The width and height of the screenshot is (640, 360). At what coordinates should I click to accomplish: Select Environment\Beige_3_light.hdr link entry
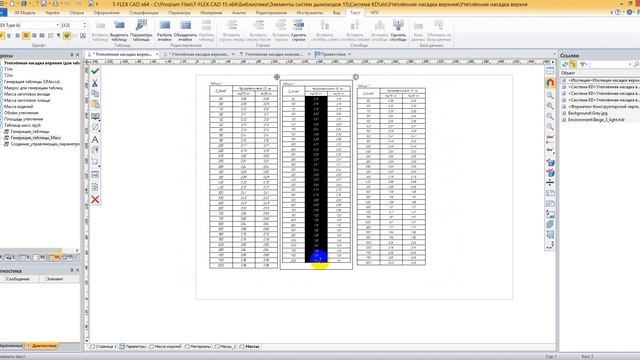point(596,120)
